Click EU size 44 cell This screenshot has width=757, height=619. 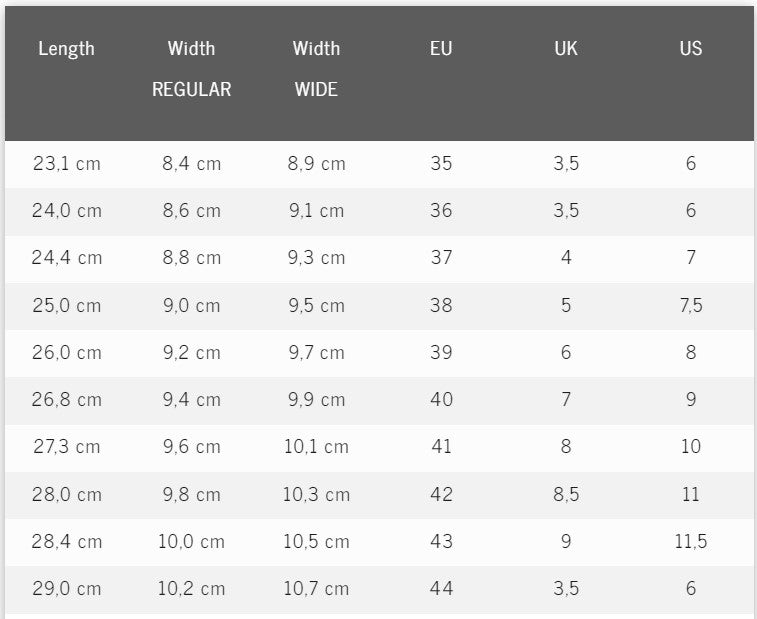pyautogui.click(x=441, y=589)
